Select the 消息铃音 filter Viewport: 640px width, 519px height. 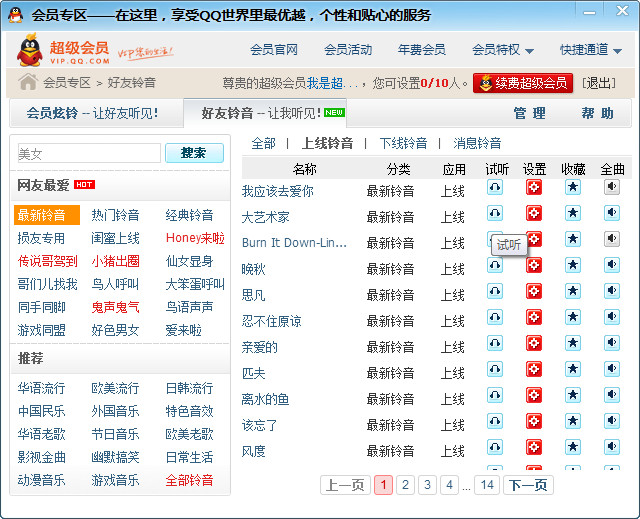tap(477, 143)
